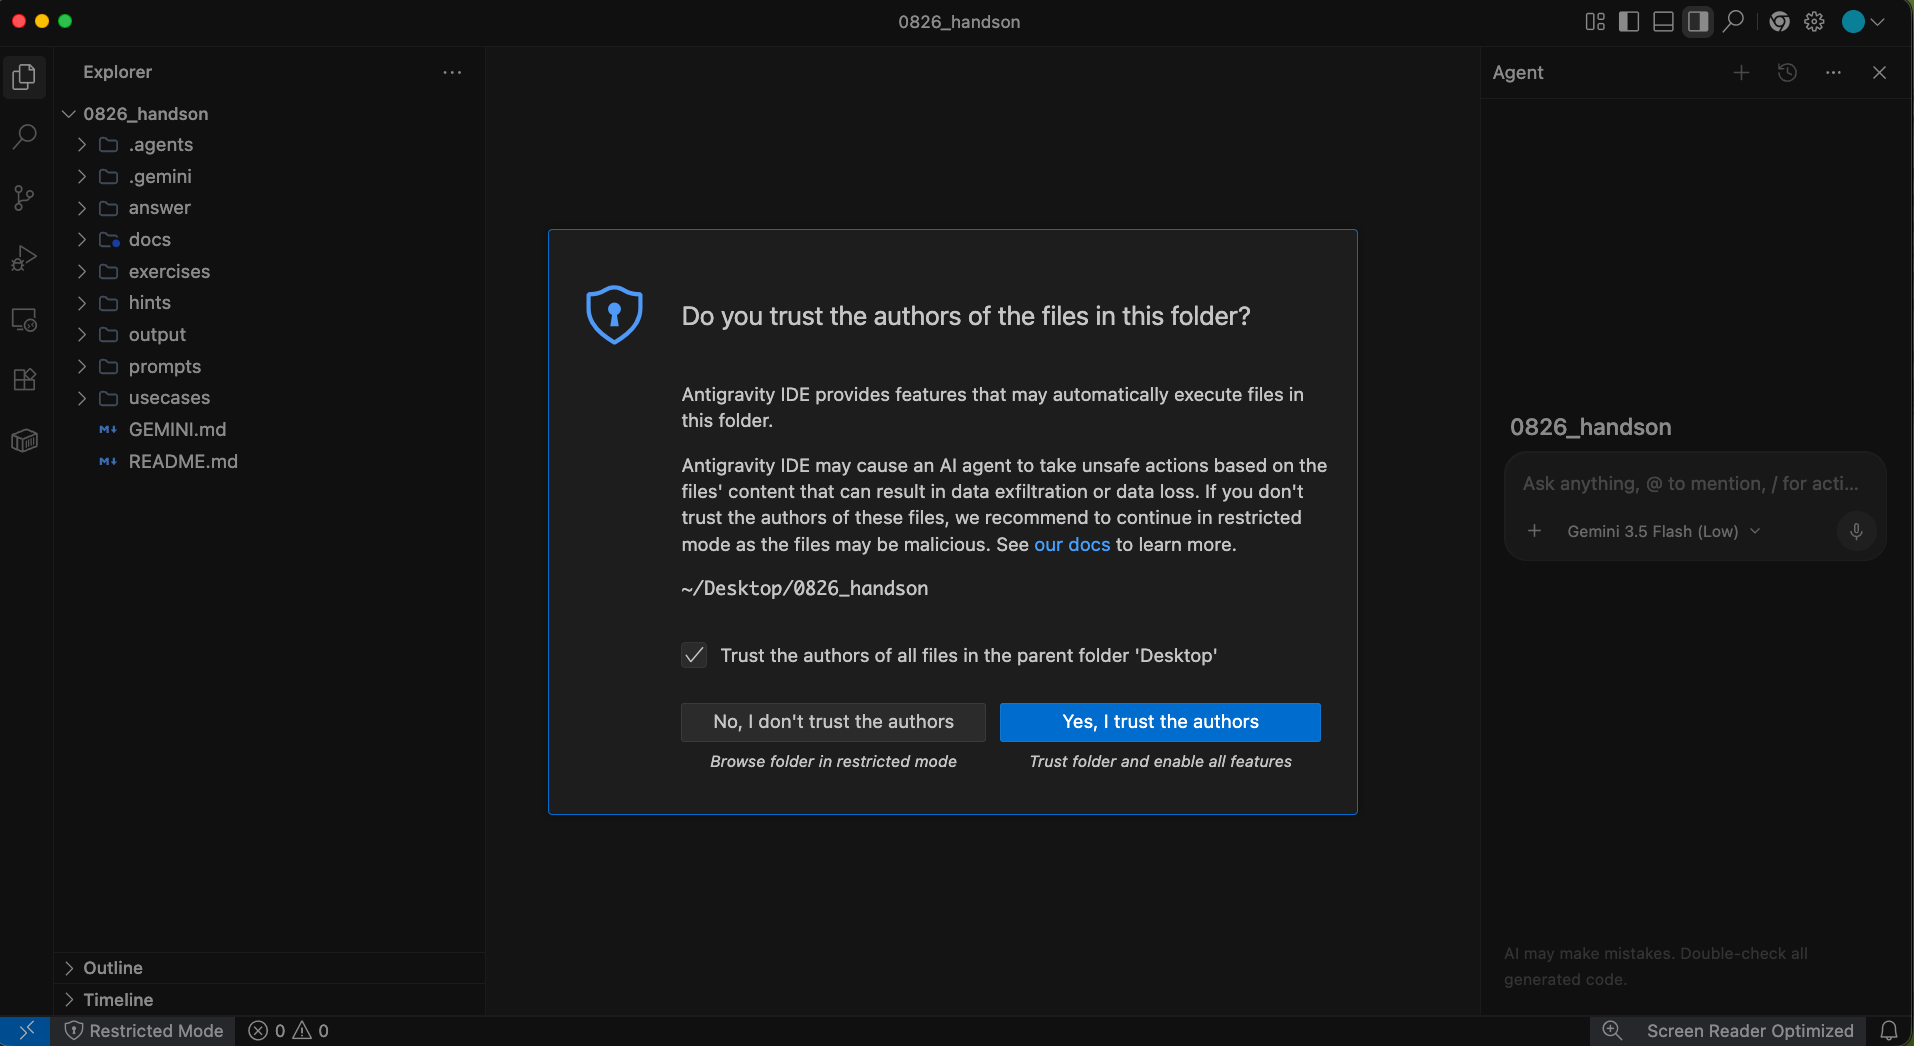Click Screen Reader Optimized status item
This screenshot has height=1046, width=1914.
pos(1750,1031)
